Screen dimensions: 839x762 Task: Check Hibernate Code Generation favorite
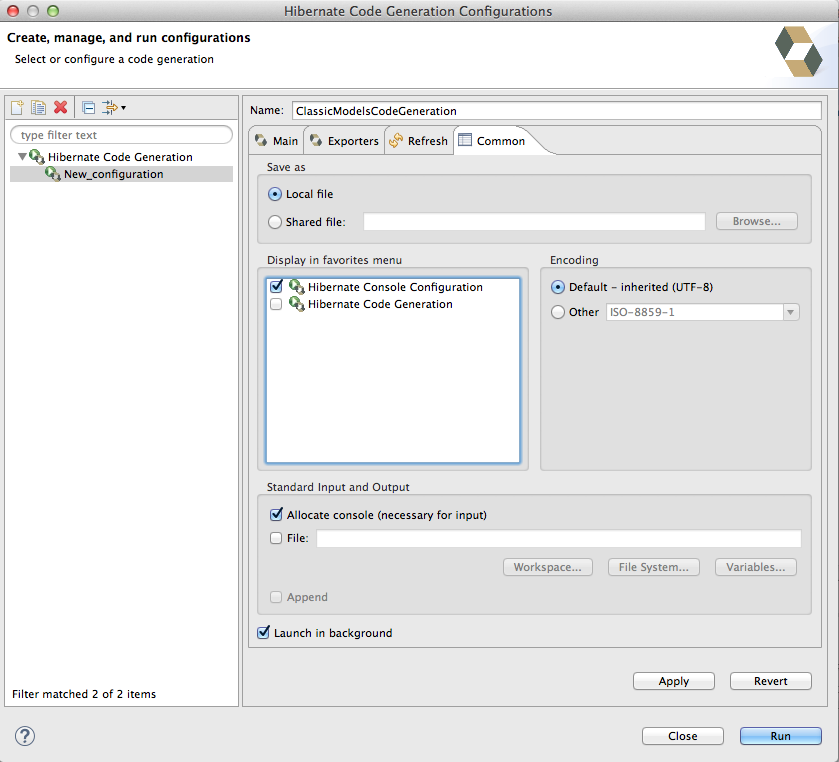276,304
